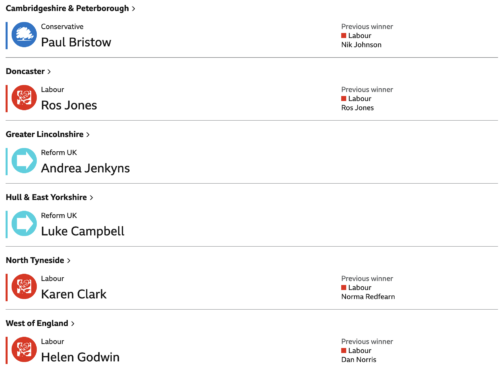
Task: Click the Conservative tree logo beside Paul Bristow
Action: (x=24, y=35)
